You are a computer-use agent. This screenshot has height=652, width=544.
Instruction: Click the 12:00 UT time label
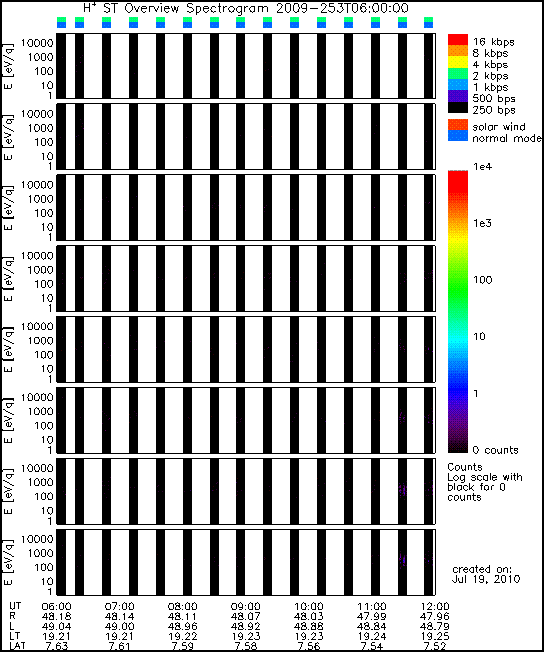[x=435, y=607]
